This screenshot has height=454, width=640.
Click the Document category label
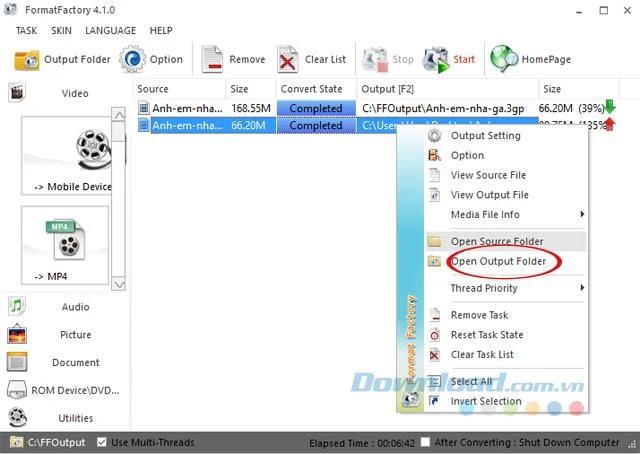(x=76, y=363)
